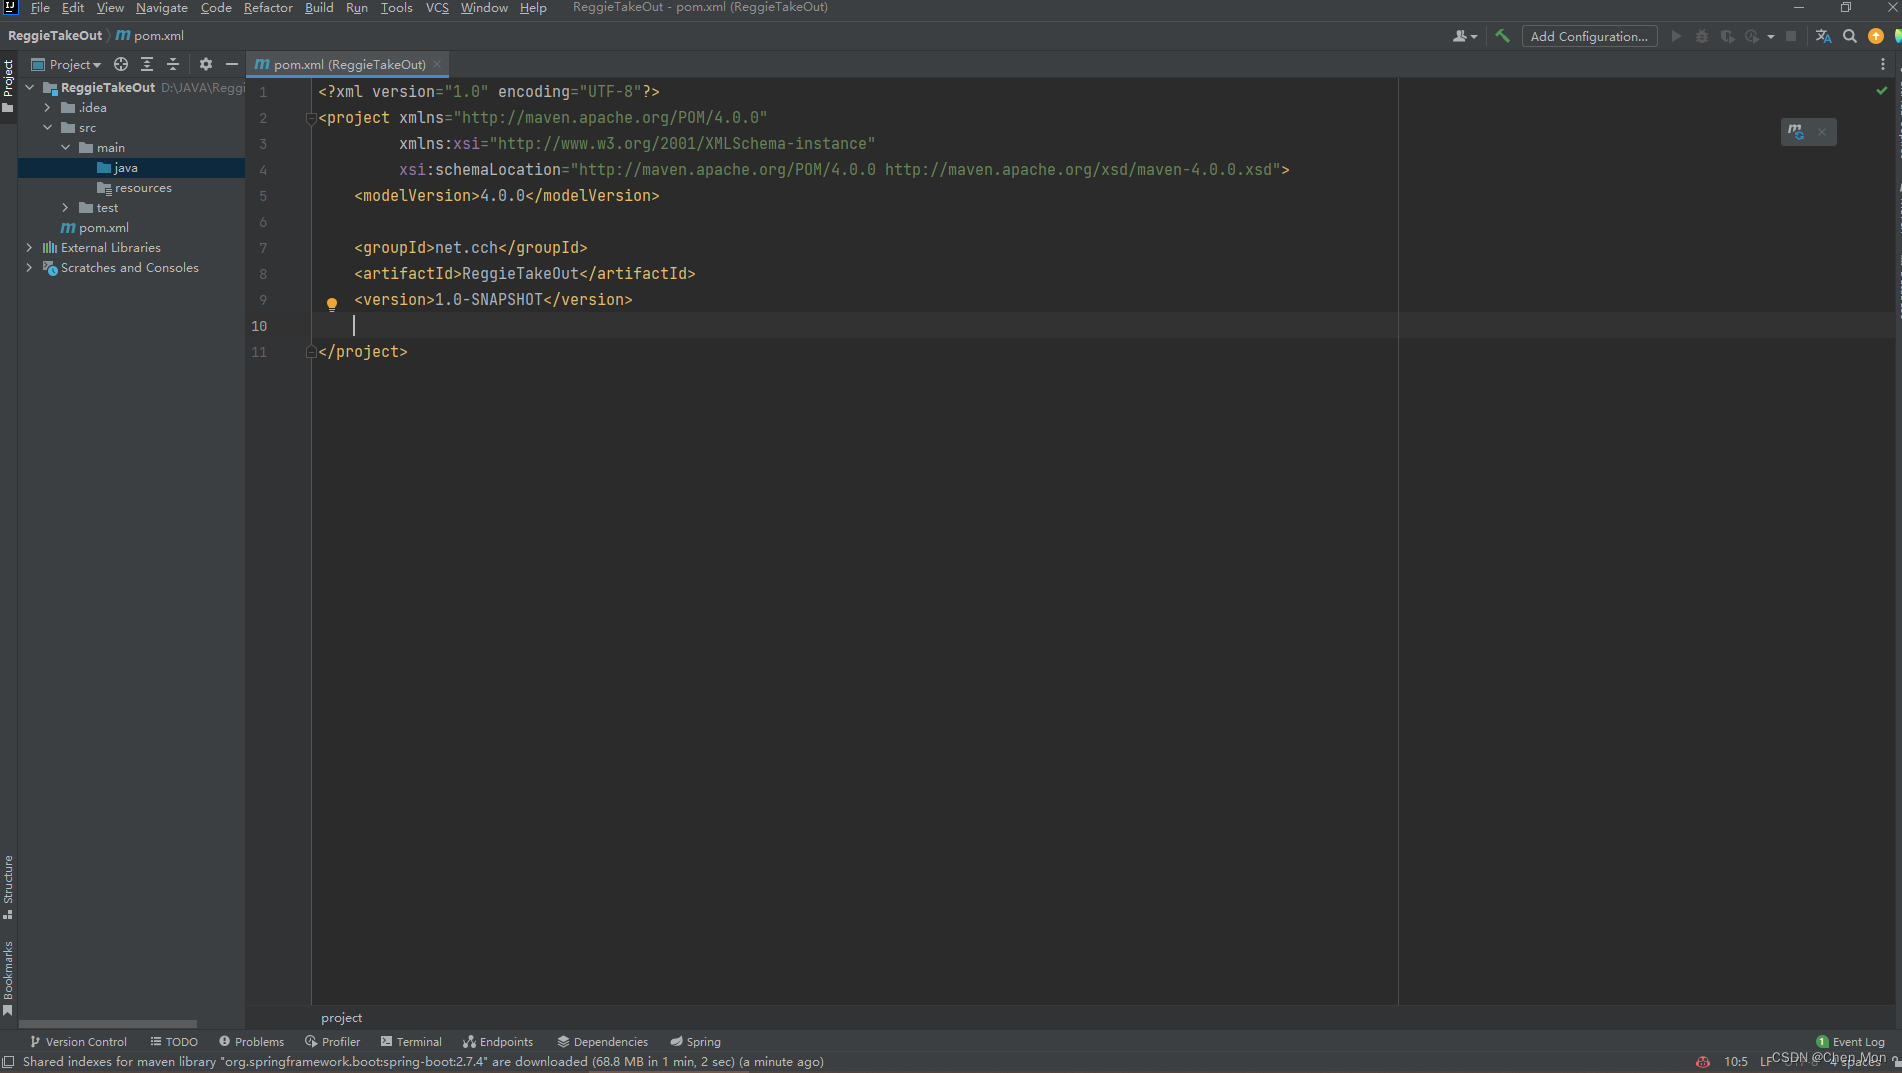Screen dimensions: 1902x1073
Task: Open the Endpoints tool window
Action: tap(498, 1042)
